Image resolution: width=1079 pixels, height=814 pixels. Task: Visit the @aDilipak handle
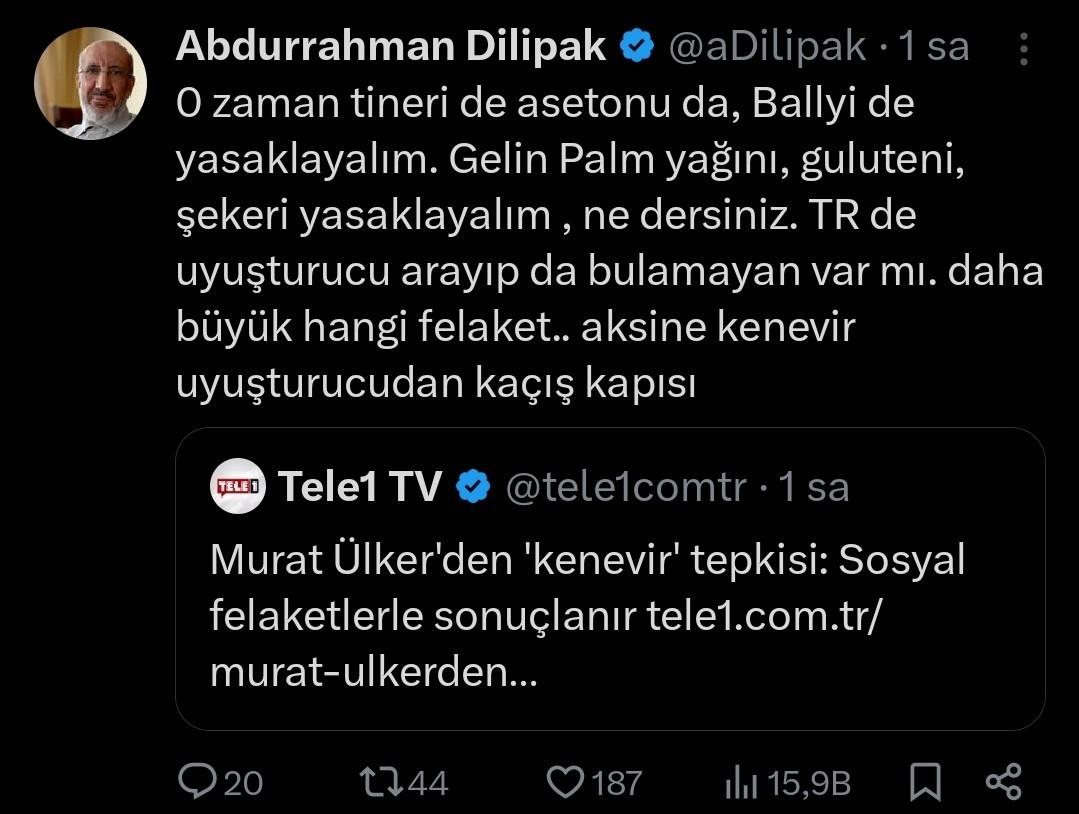coord(766,47)
